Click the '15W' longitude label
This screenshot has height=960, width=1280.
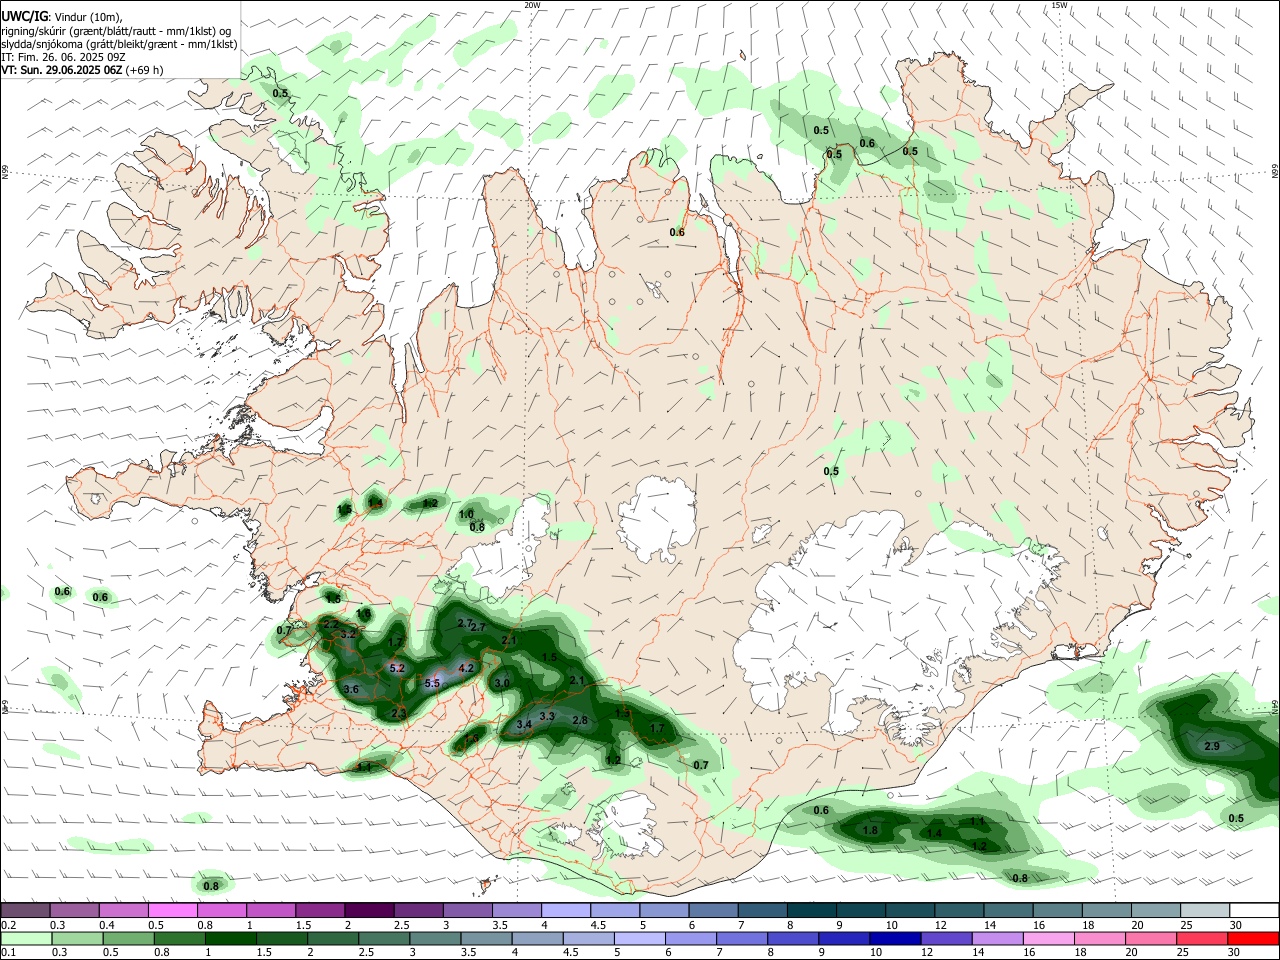click(x=1060, y=5)
